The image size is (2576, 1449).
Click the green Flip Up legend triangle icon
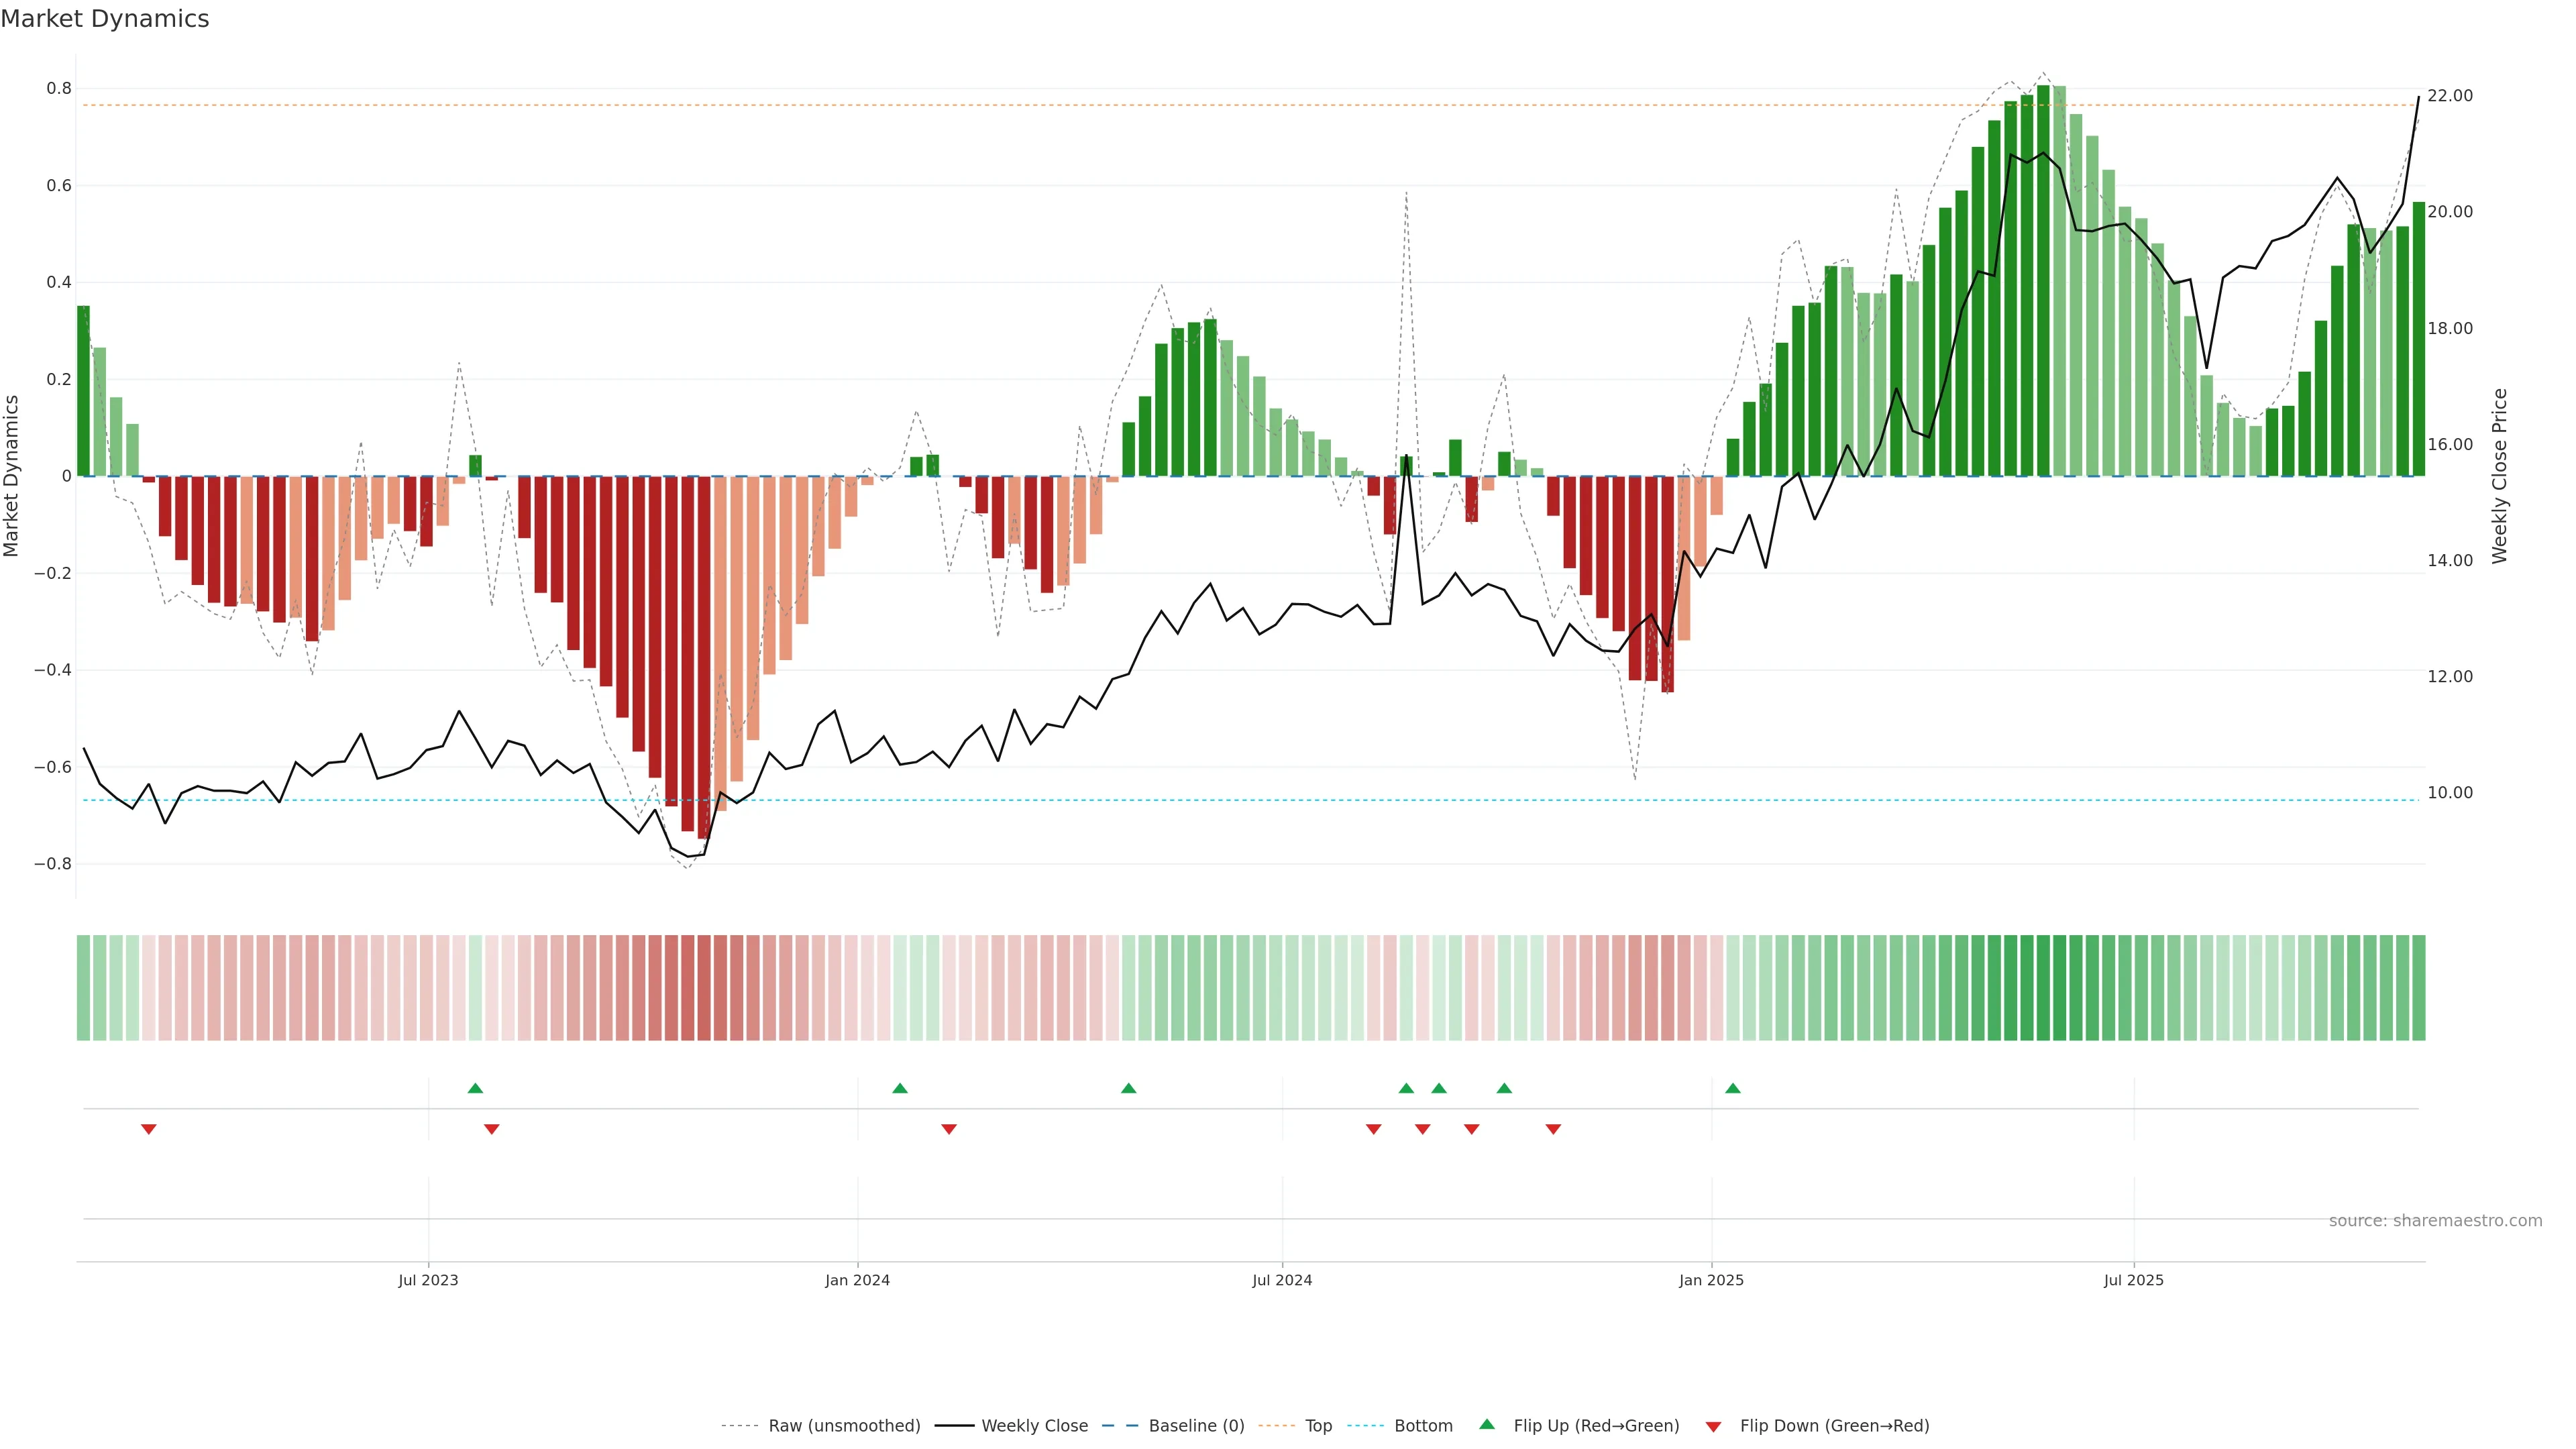pyautogui.click(x=1487, y=1424)
